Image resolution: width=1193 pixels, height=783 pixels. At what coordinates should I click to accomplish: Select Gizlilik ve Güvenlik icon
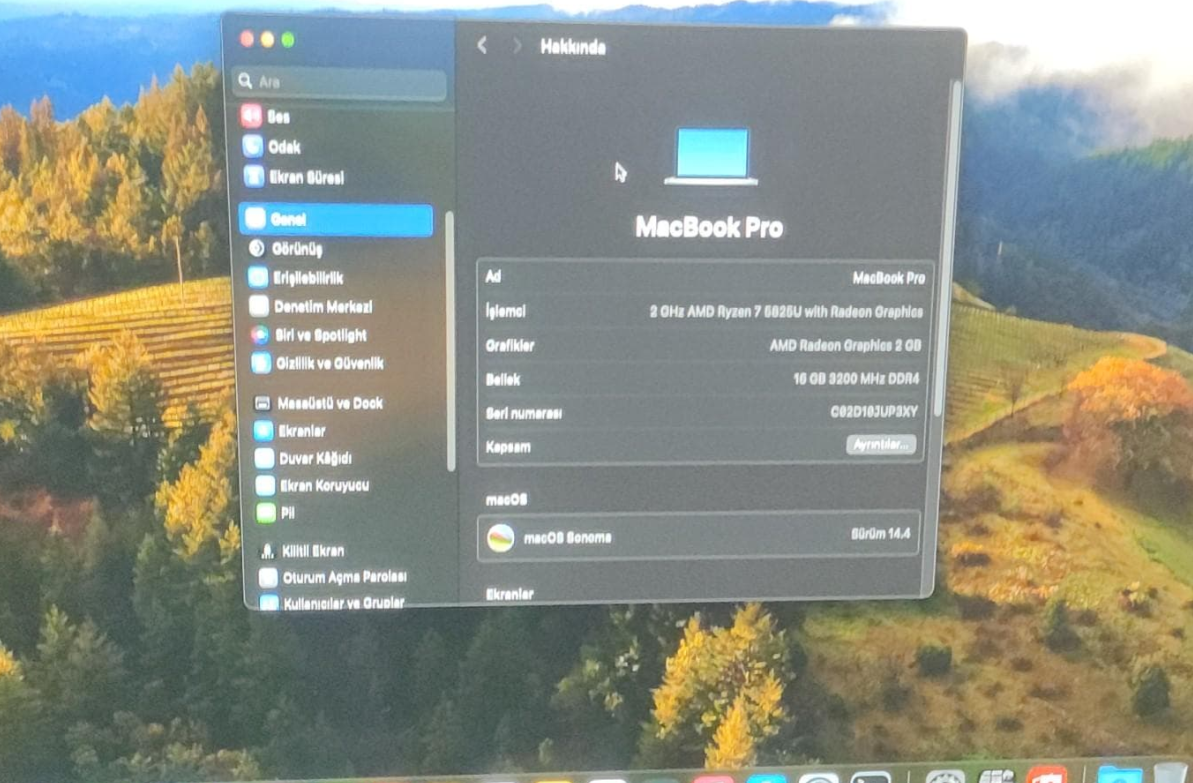point(261,363)
